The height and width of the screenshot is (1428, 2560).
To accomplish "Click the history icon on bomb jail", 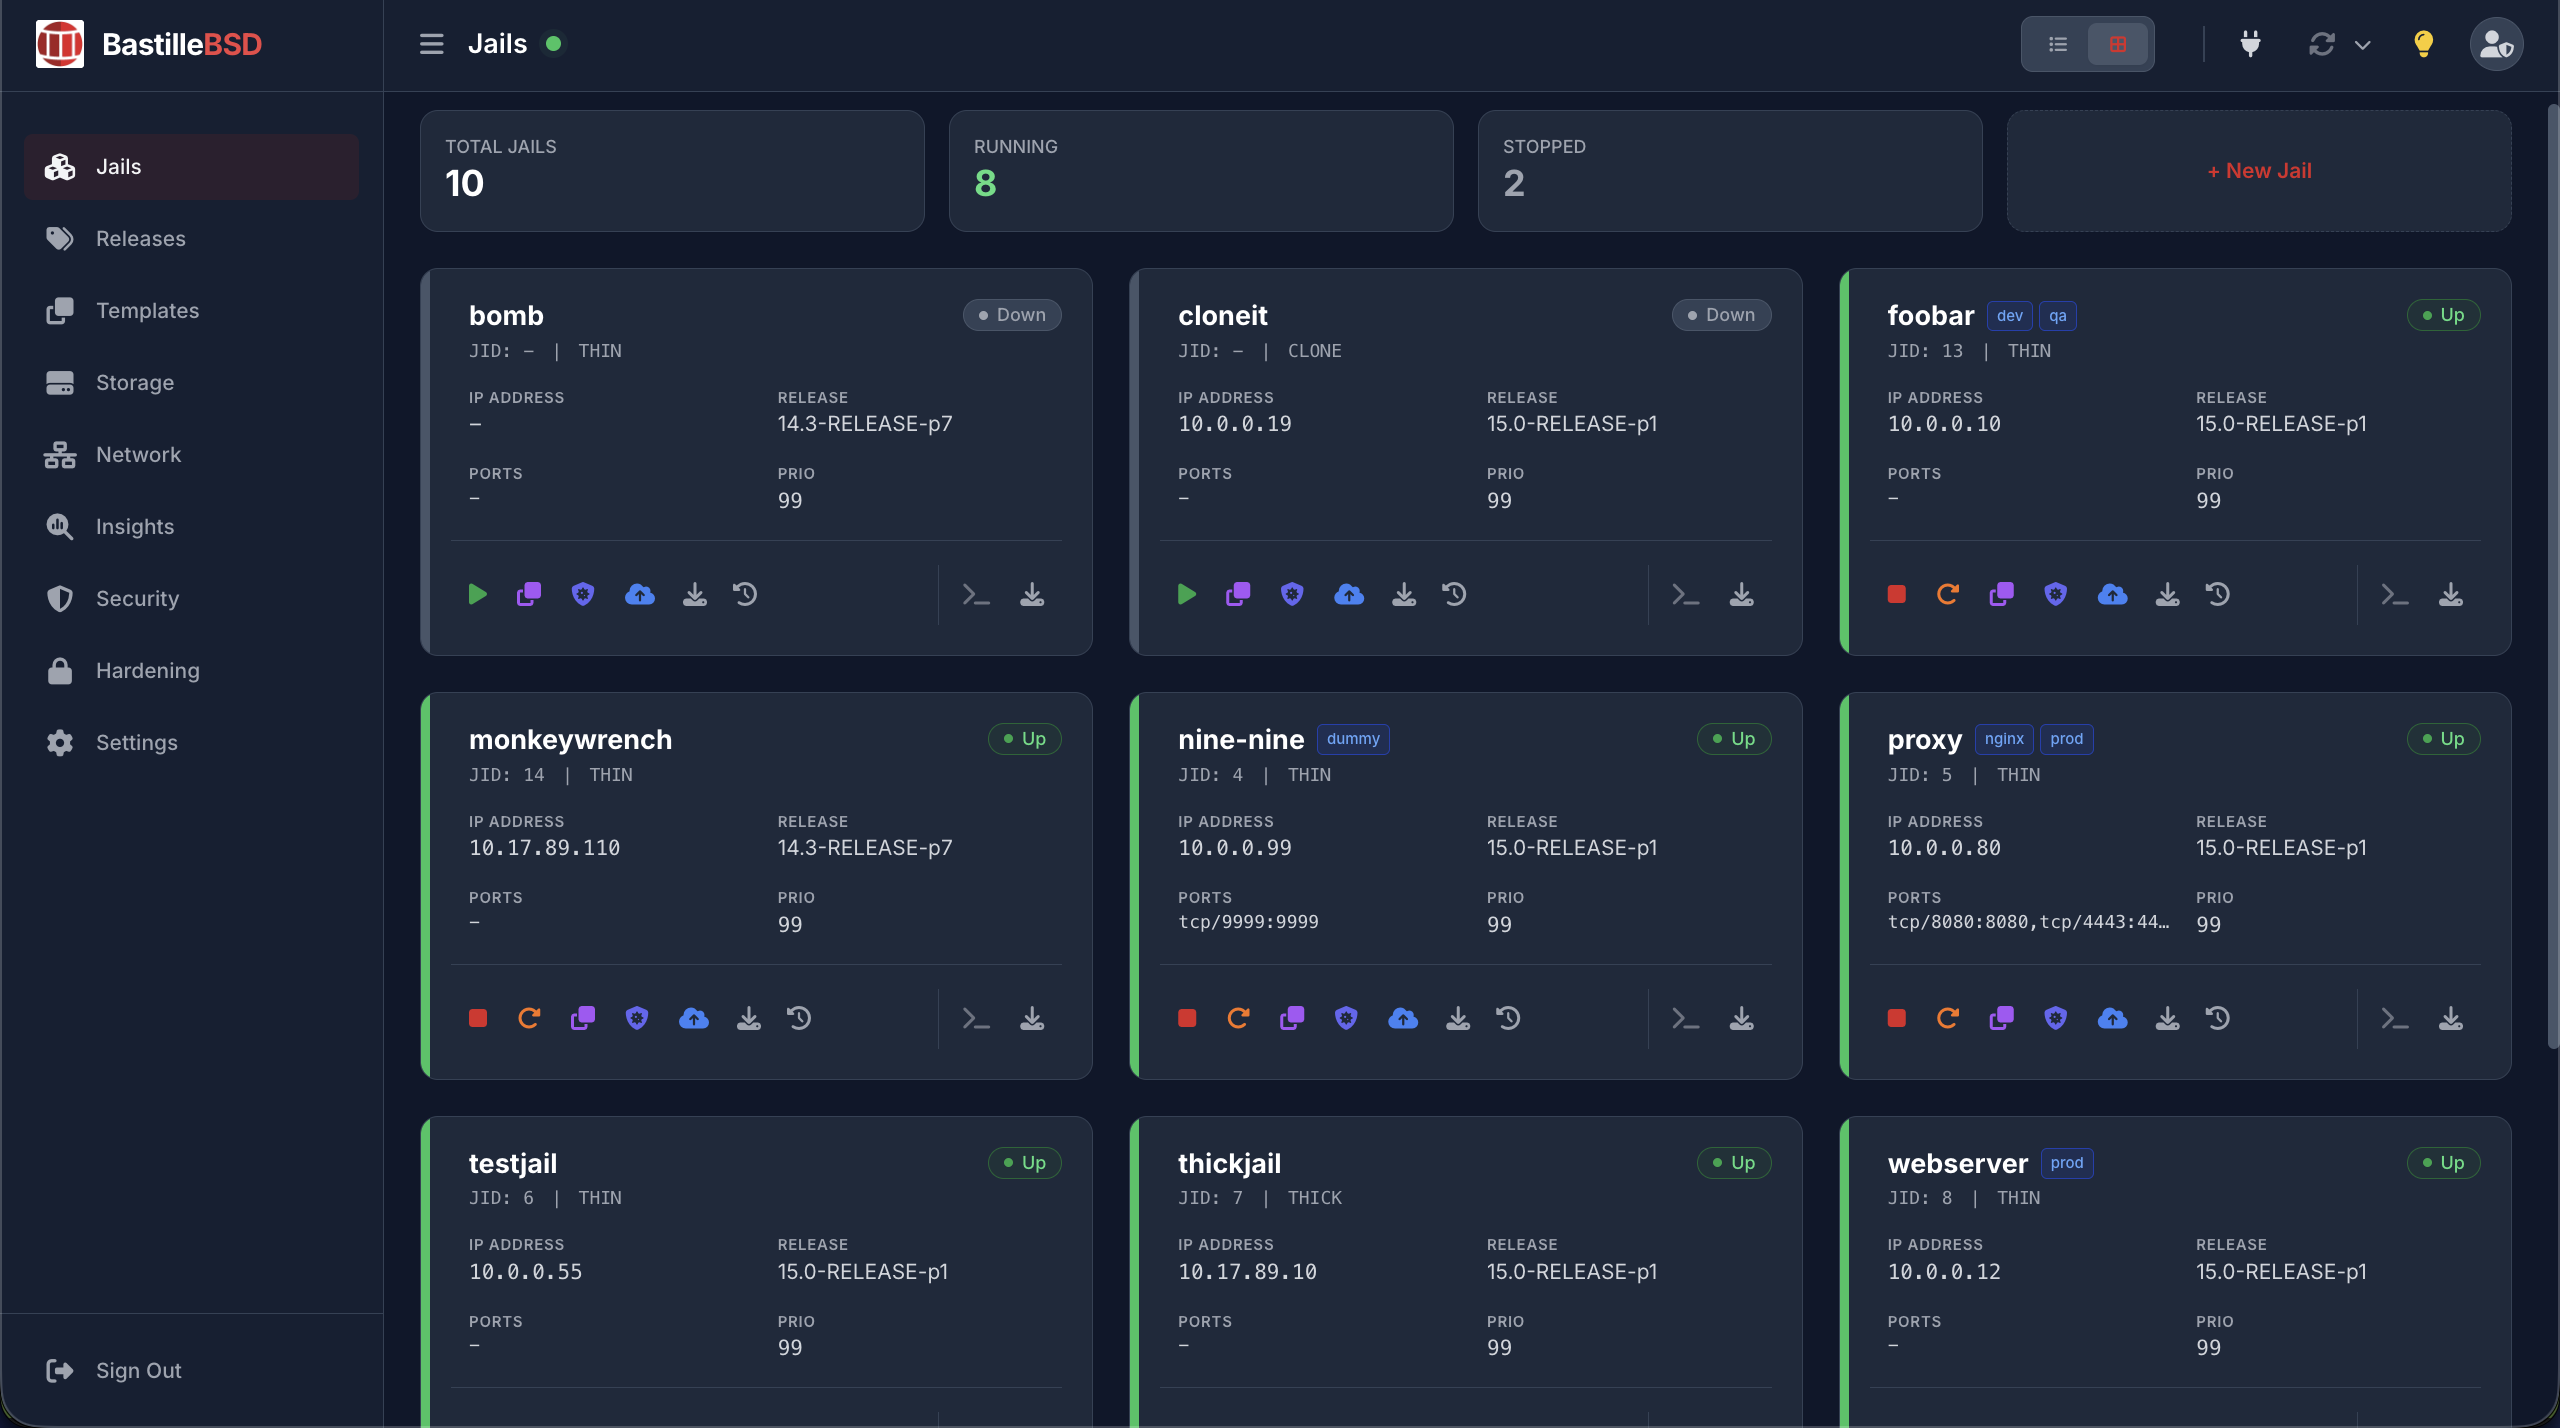I will click(745, 595).
